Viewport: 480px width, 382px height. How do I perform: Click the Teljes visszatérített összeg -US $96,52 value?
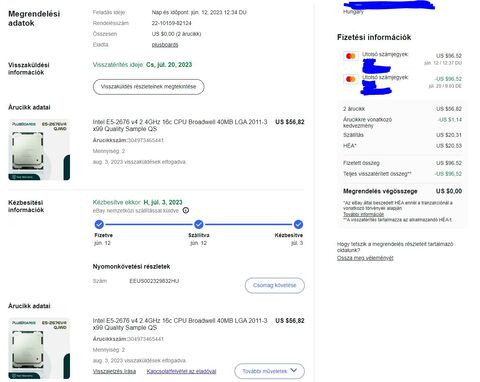(448, 174)
